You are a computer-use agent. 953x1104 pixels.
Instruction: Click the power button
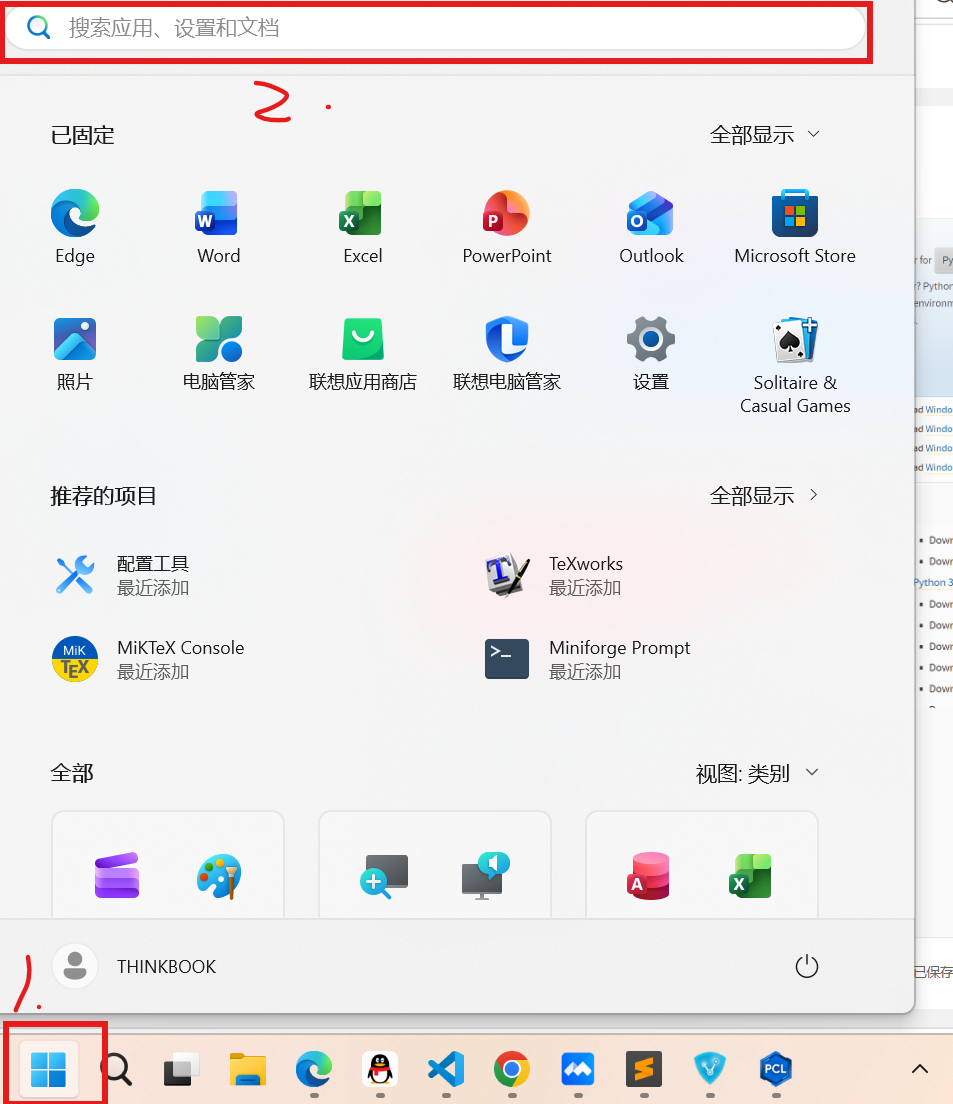(807, 966)
